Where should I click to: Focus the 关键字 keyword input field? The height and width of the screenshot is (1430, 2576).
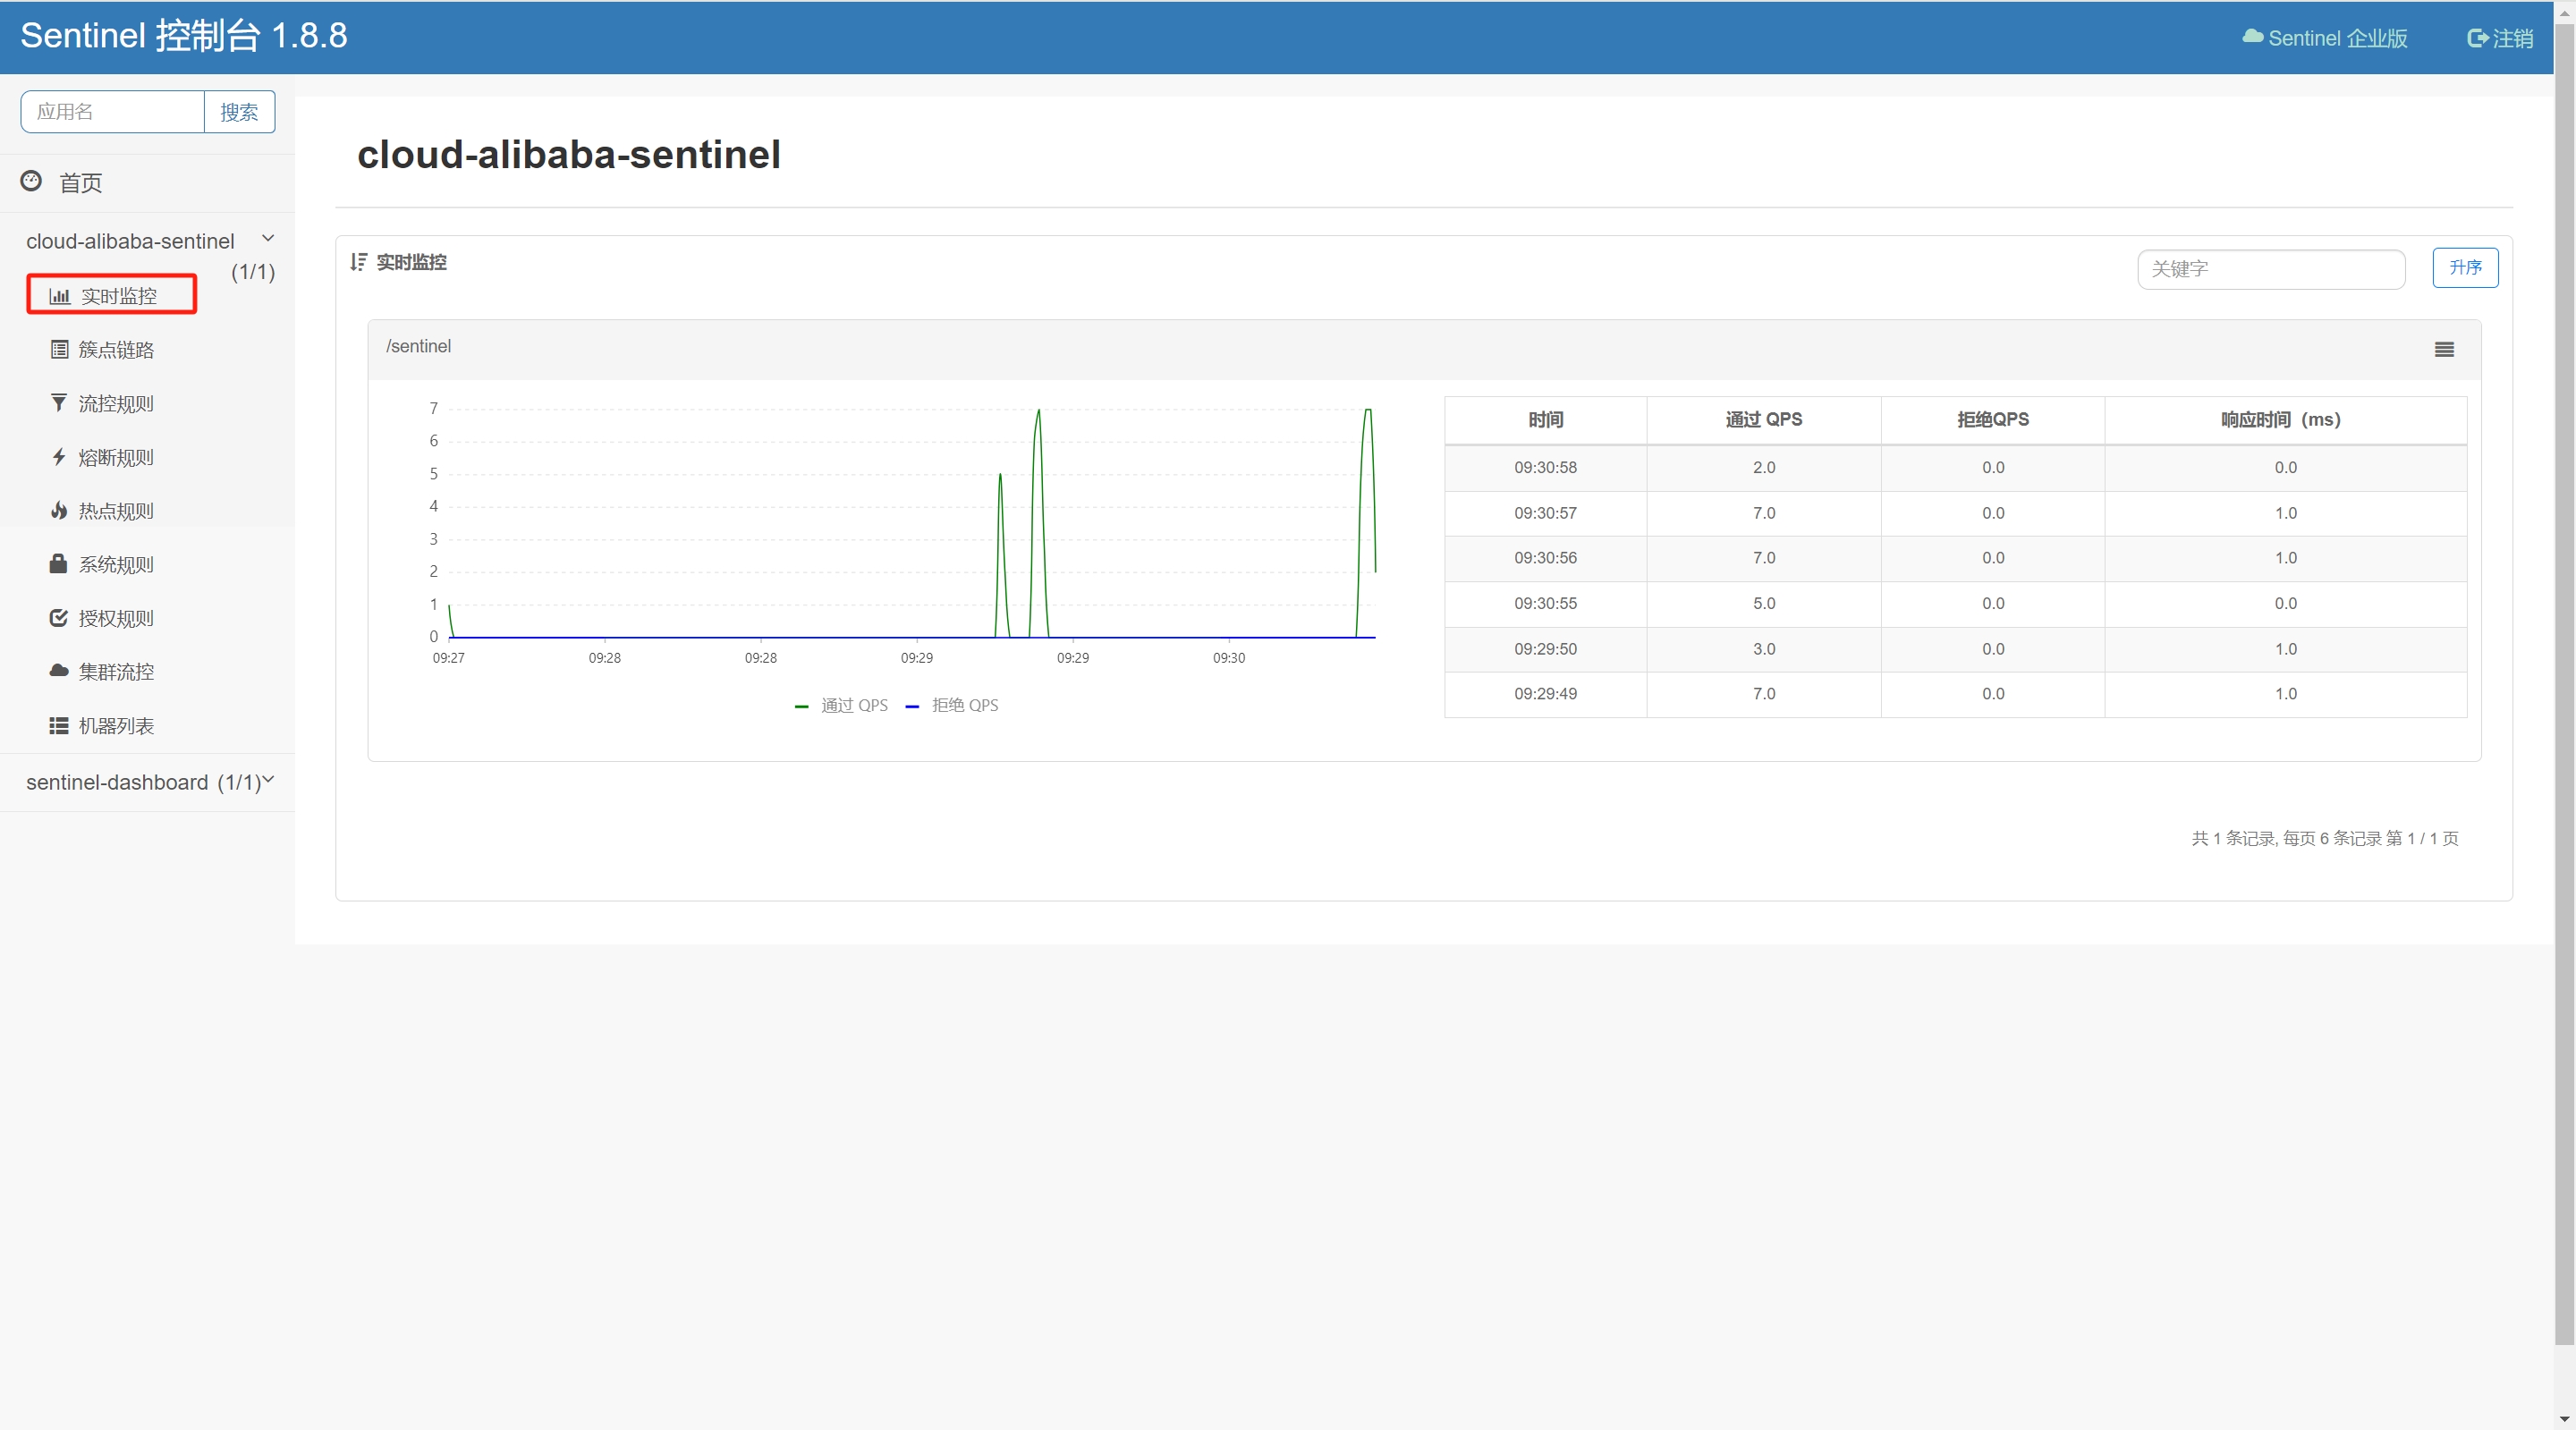2270,269
